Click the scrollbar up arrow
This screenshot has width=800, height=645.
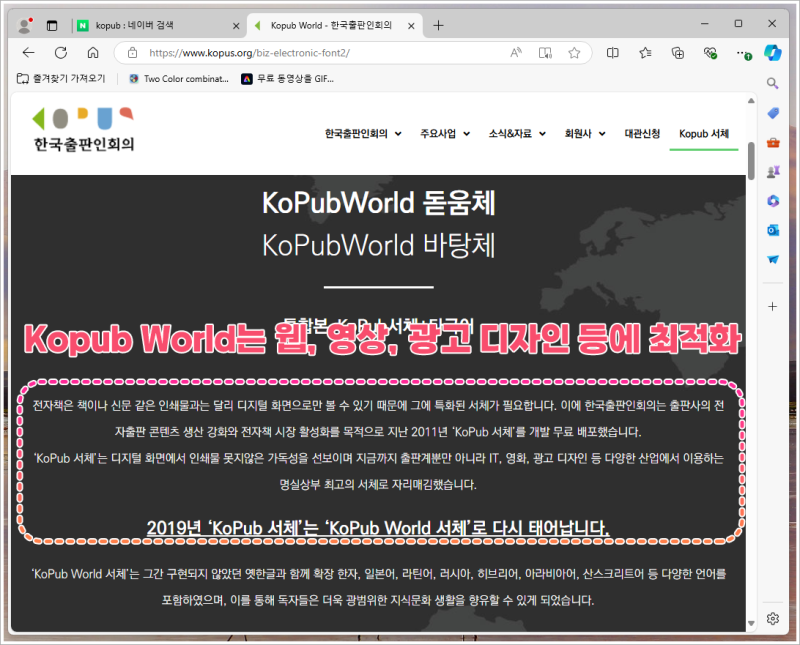[x=751, y=101]
